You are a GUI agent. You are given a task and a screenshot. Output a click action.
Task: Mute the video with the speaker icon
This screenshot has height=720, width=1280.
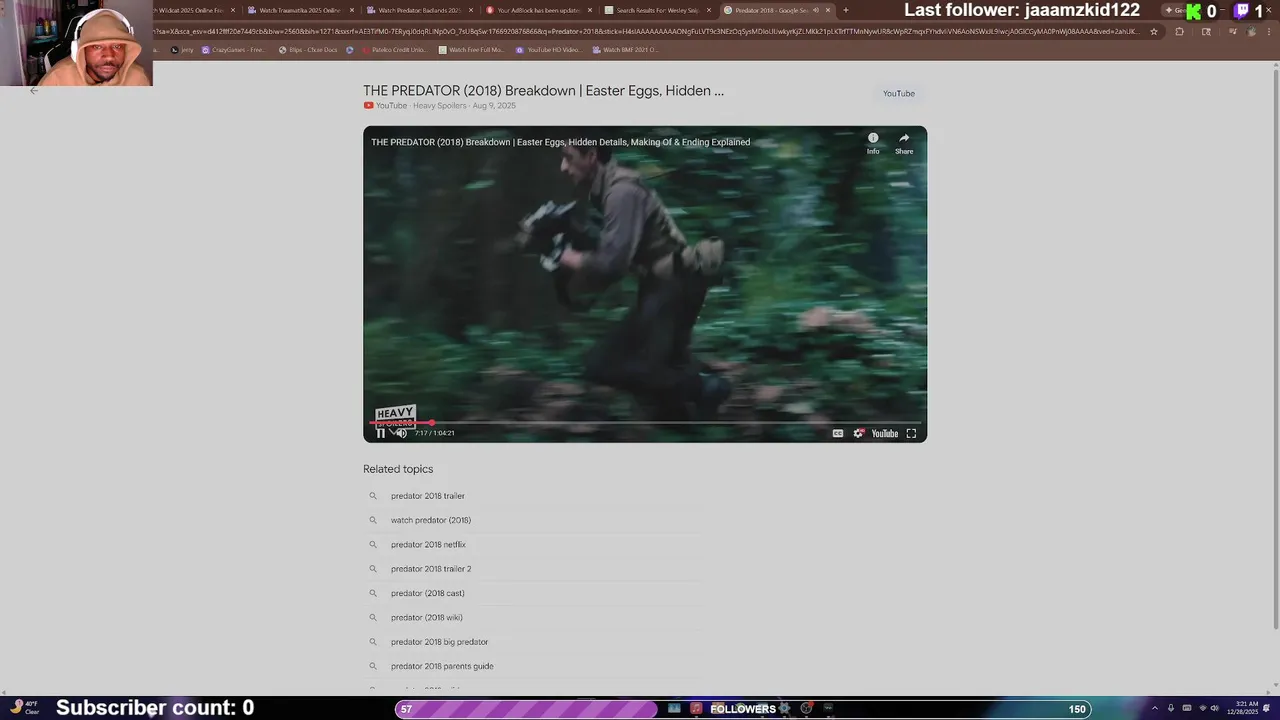pos(401,433)
